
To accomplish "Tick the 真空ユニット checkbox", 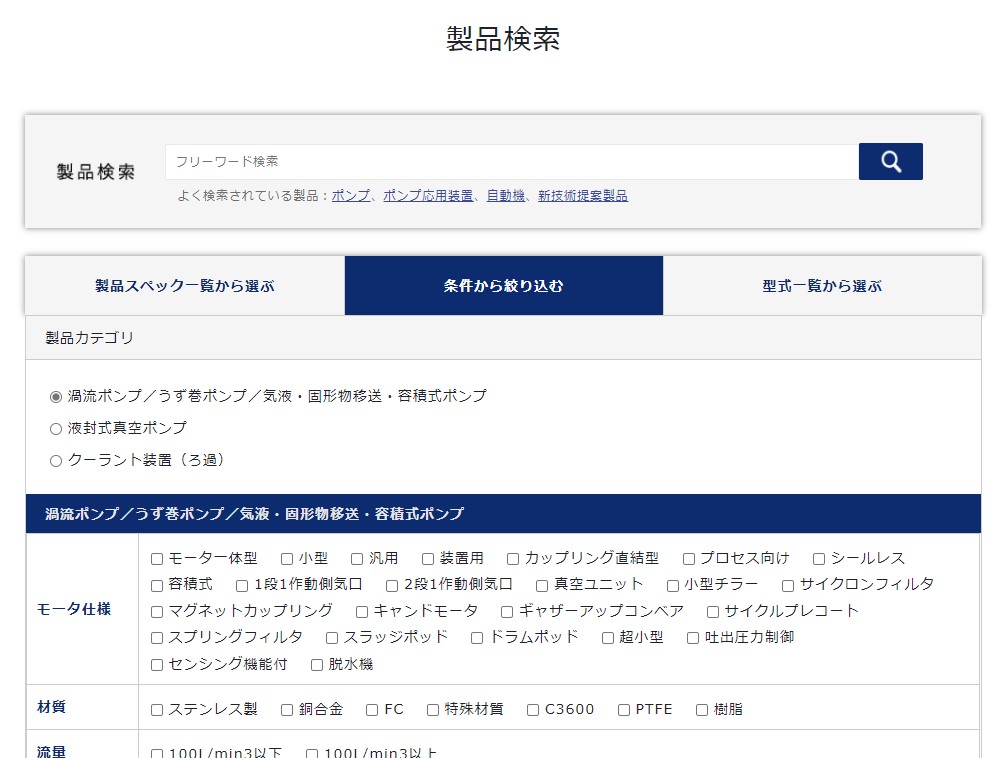I will pos(542,585).
